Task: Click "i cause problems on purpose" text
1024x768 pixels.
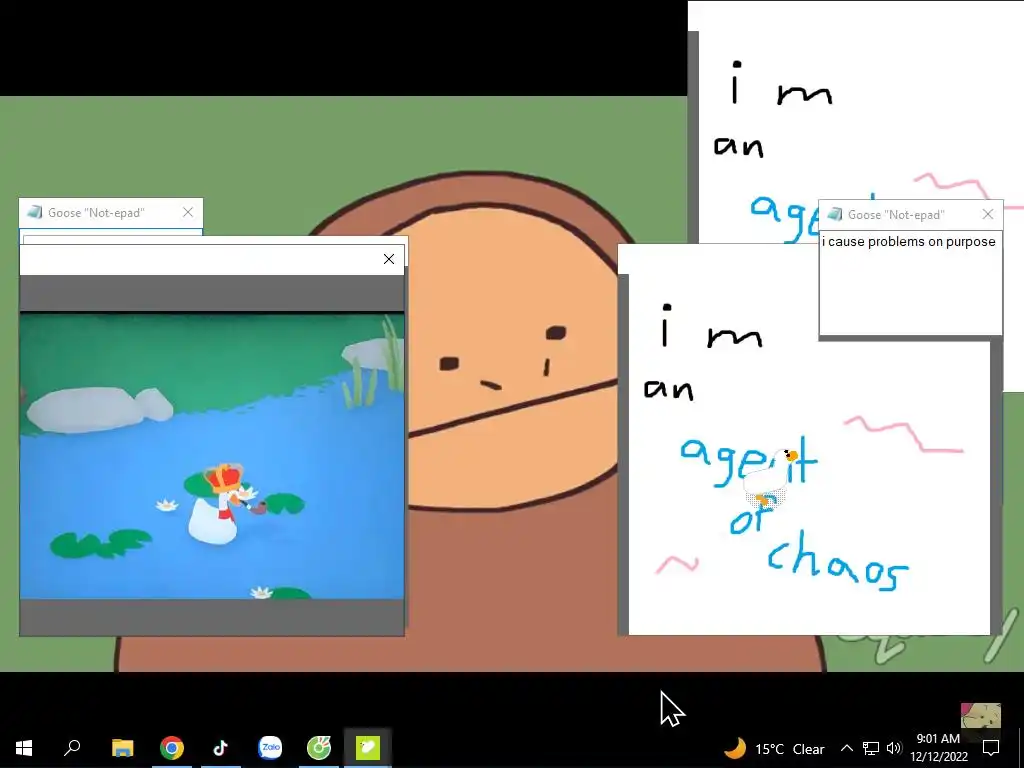Action: (x=908, y=242)
